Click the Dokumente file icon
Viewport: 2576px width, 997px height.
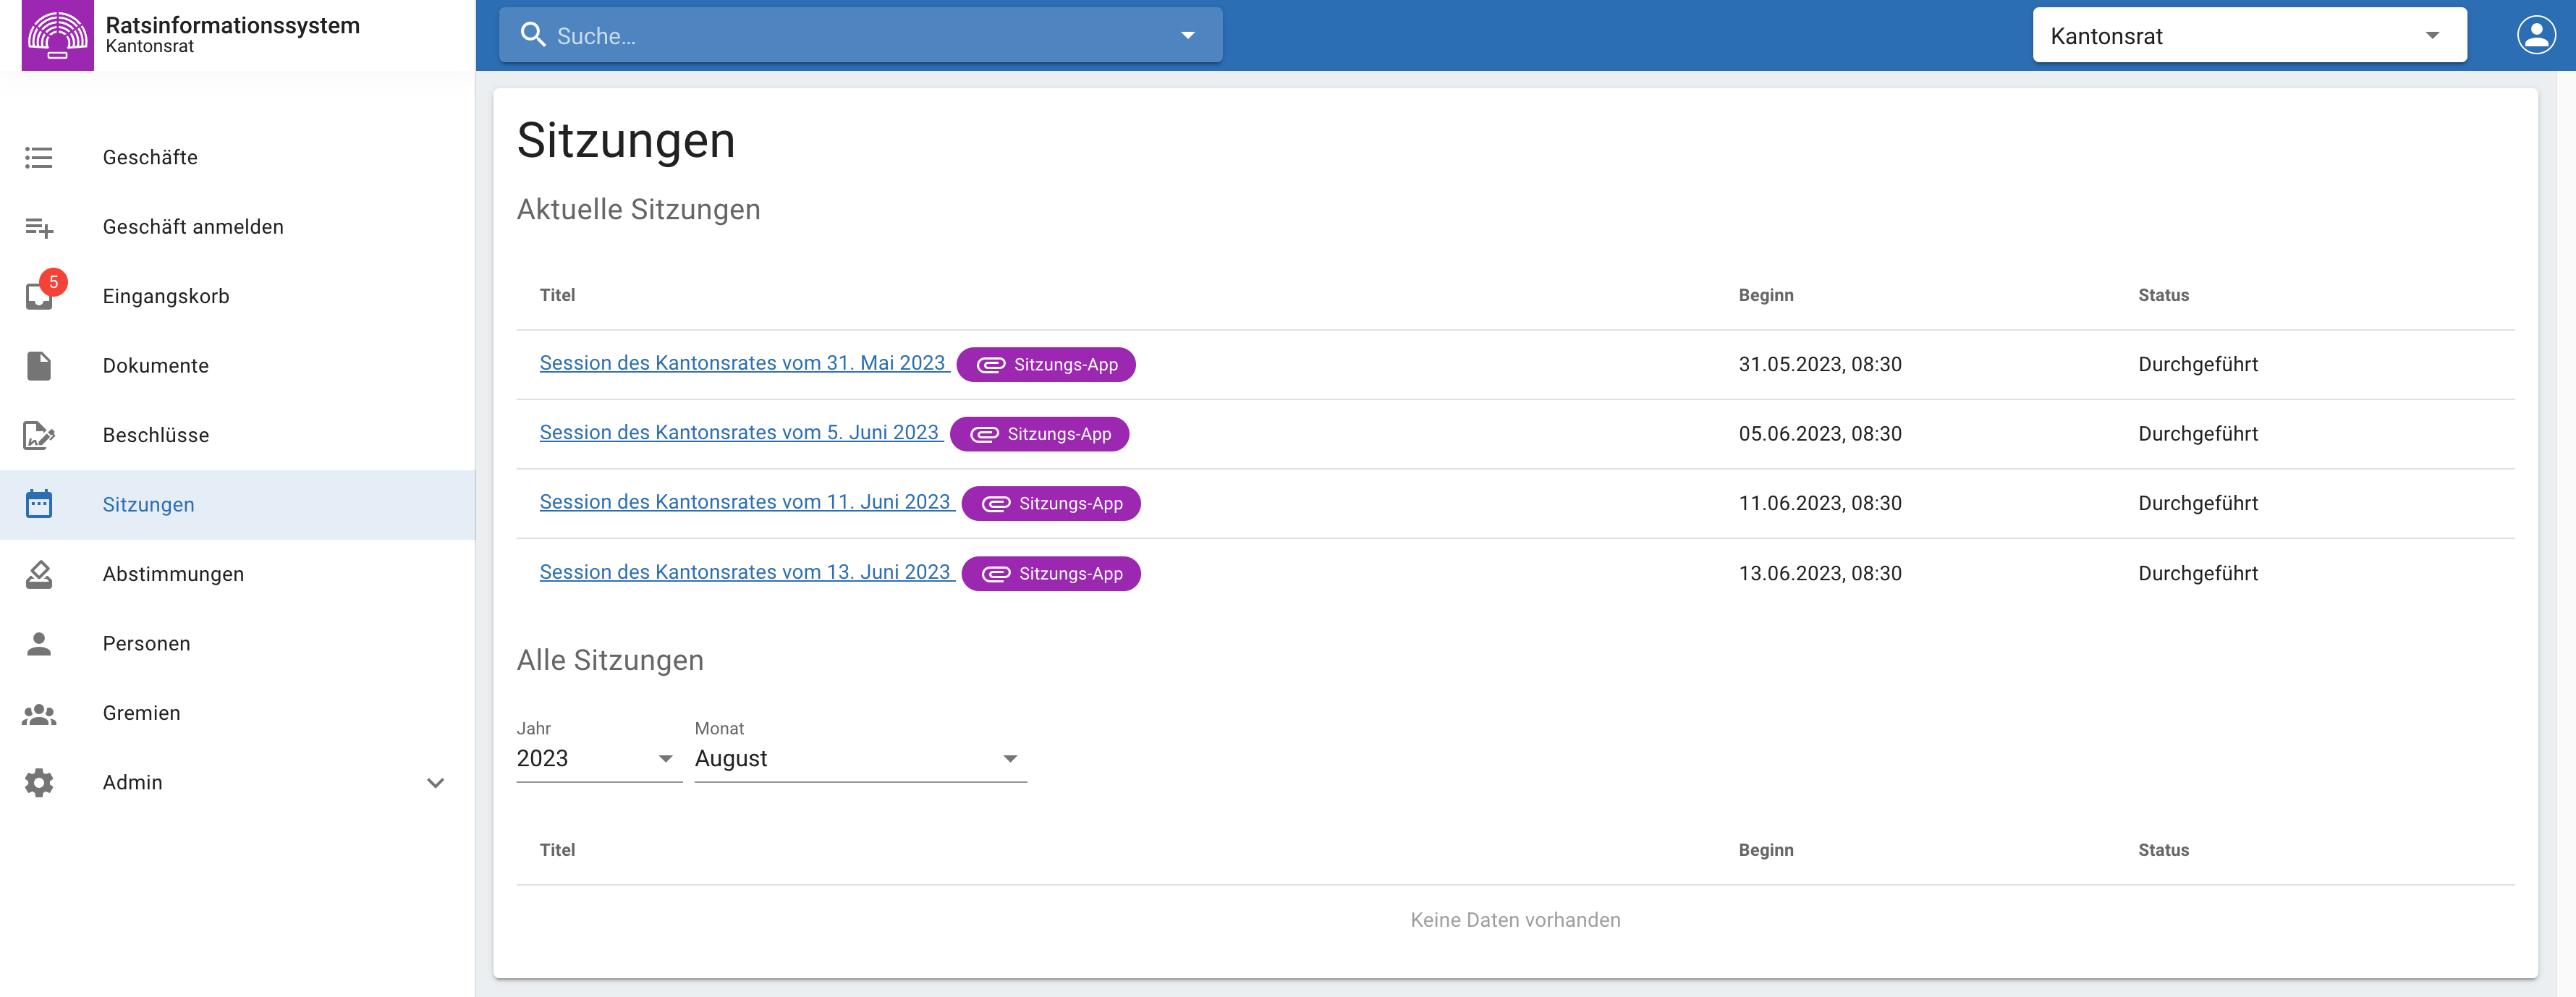coord(39,366)
